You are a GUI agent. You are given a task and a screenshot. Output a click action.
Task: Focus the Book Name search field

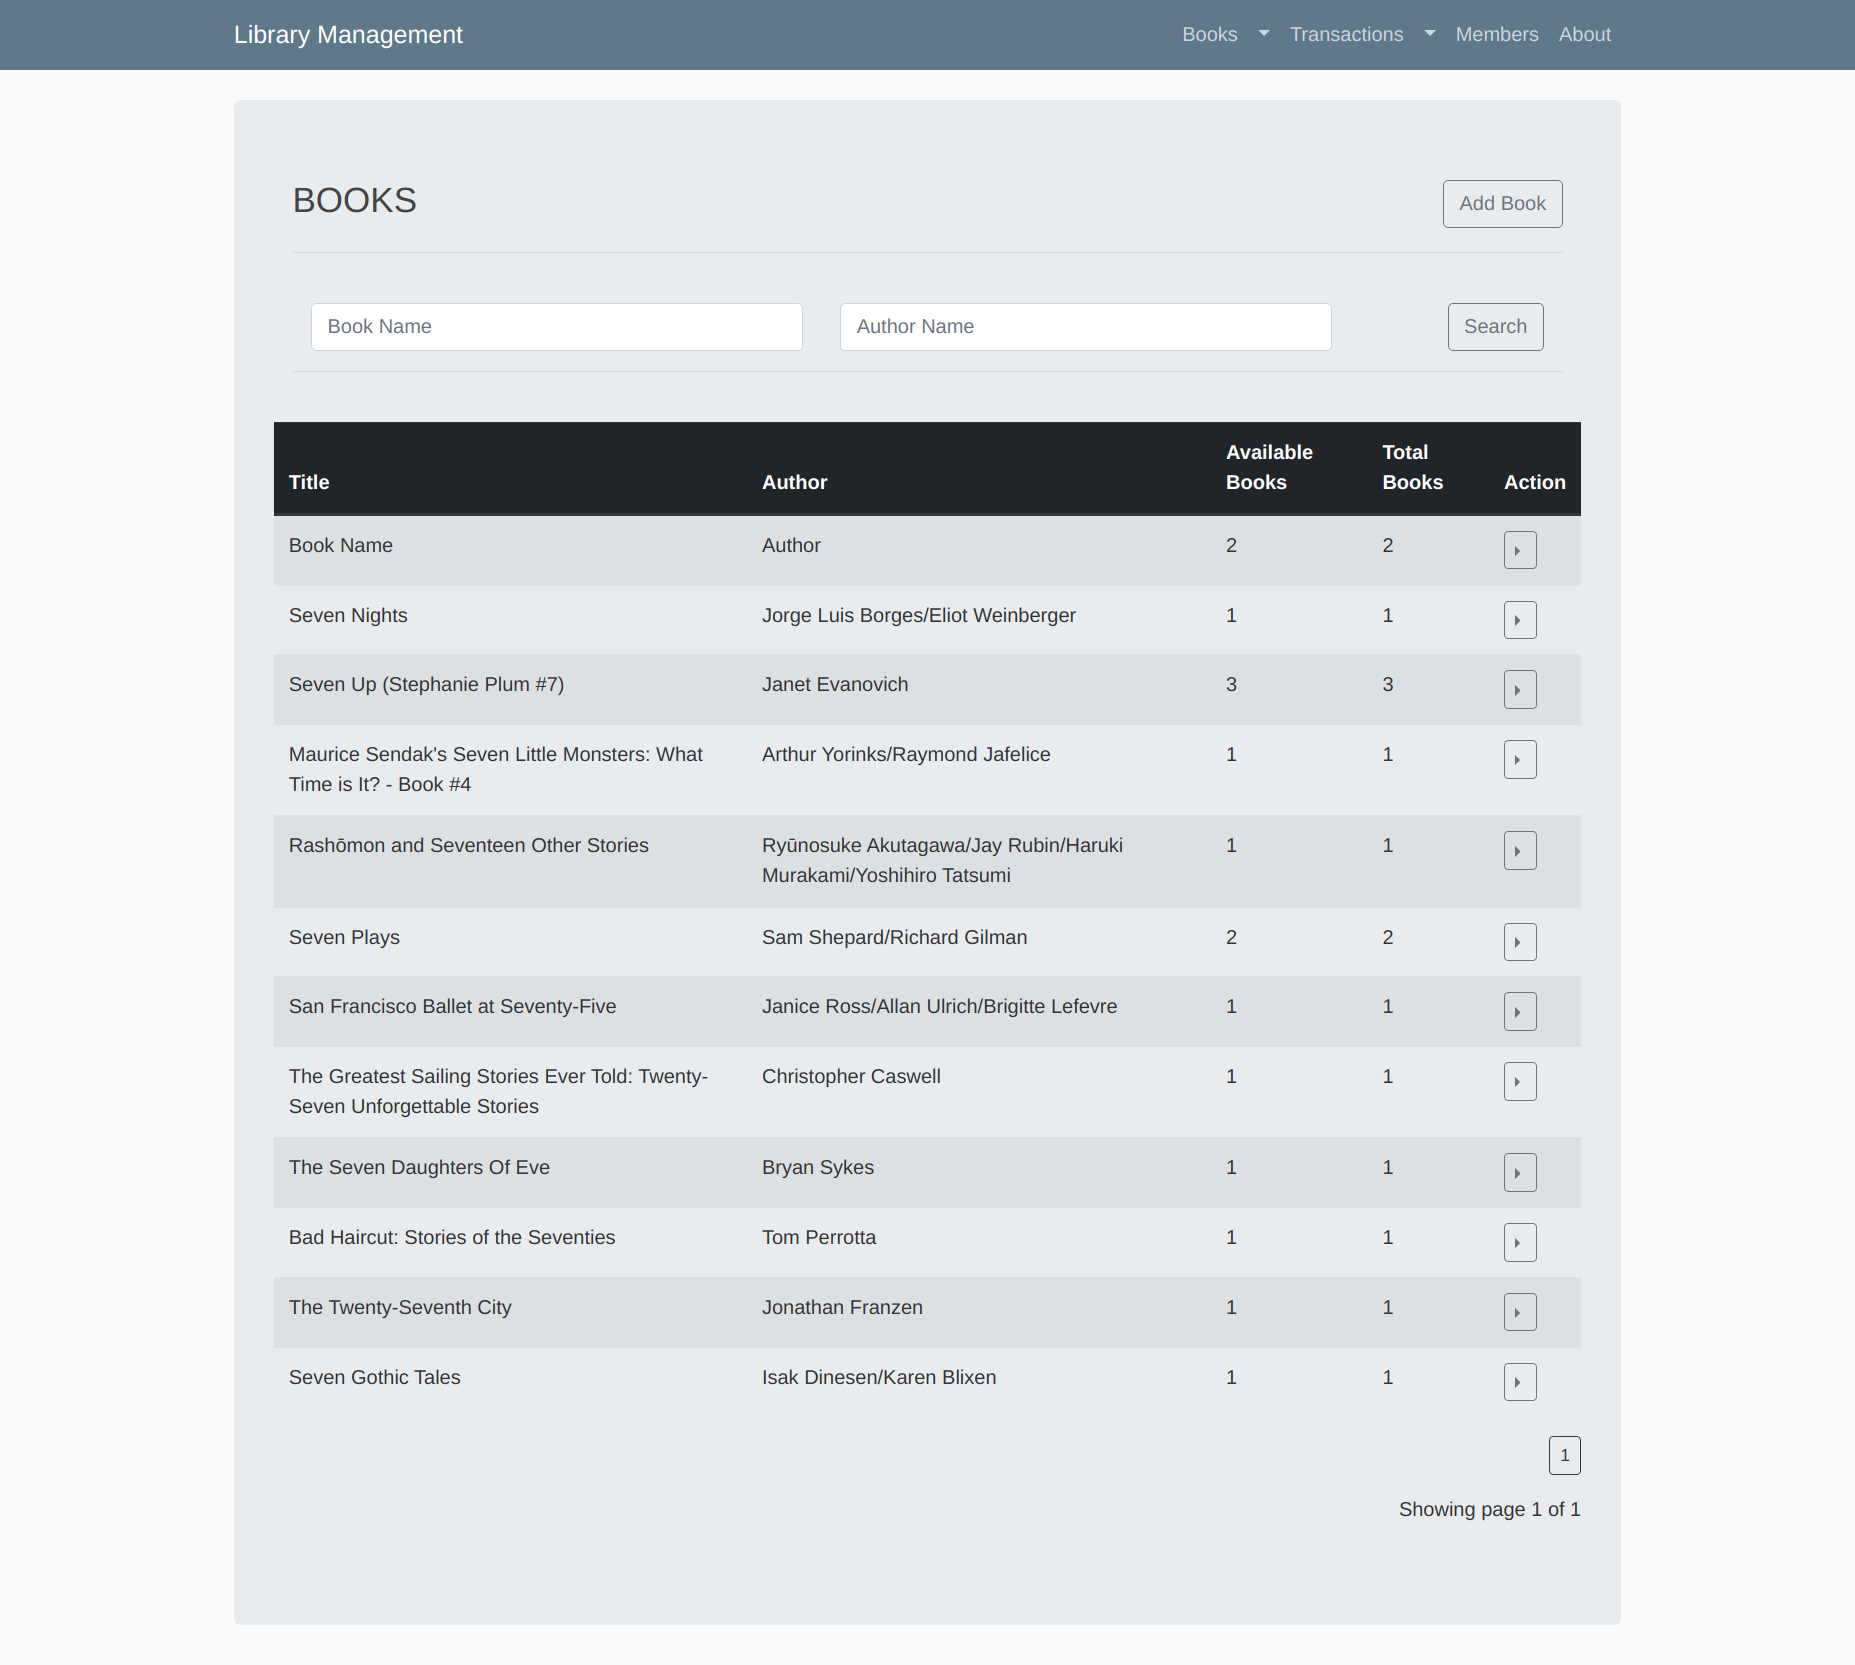pyautogui.click(x=557, y=327)
